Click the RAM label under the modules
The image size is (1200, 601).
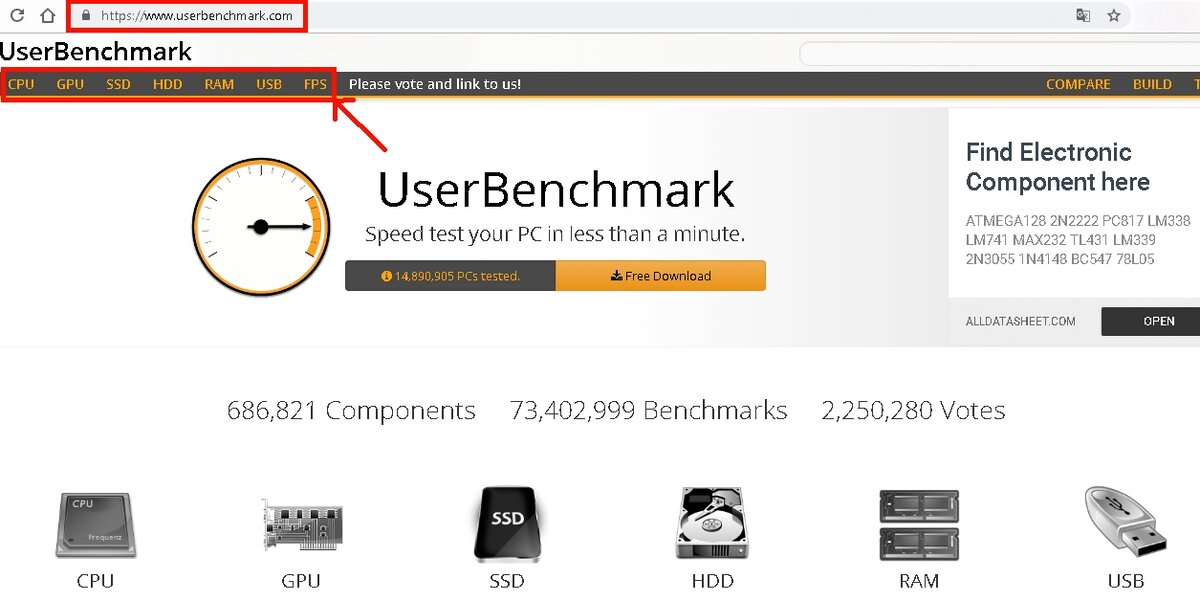(x=919, y=581)
